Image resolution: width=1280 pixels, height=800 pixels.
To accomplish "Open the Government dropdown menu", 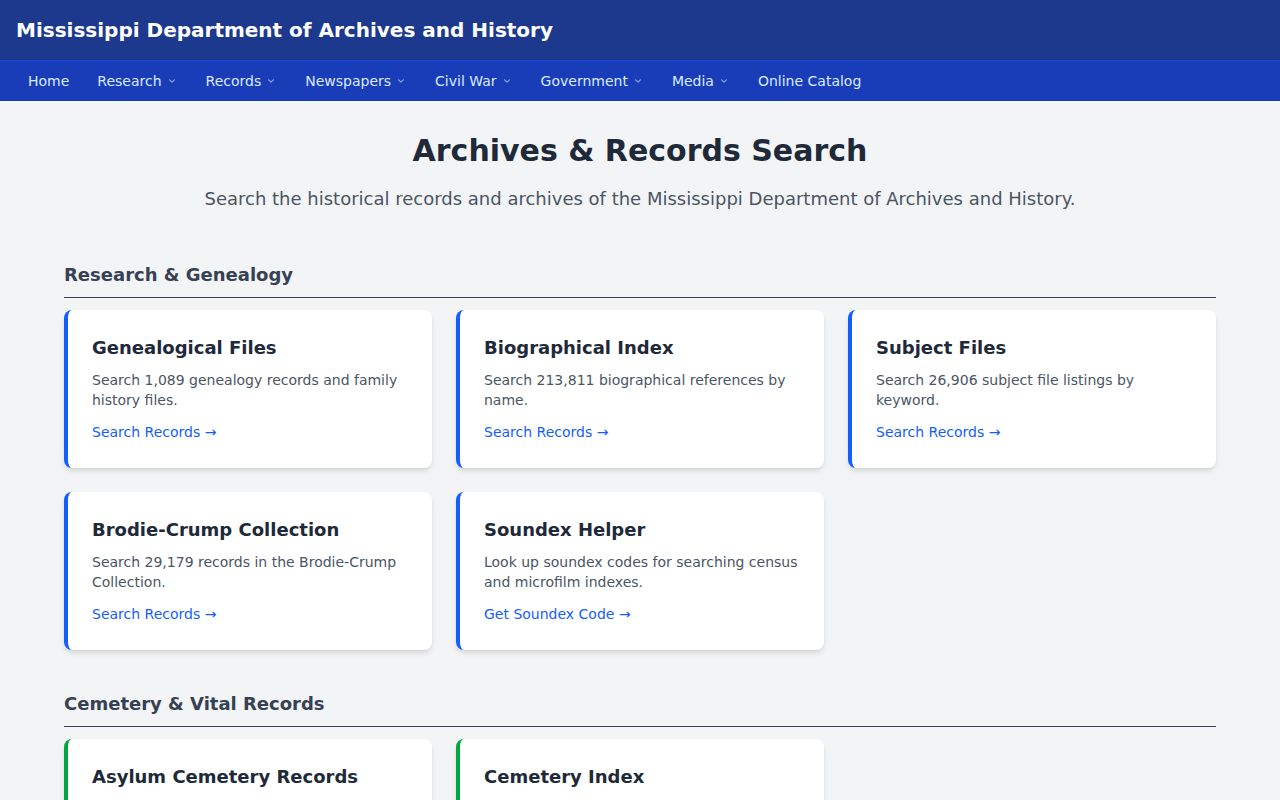I will click(x=591, y=81).
